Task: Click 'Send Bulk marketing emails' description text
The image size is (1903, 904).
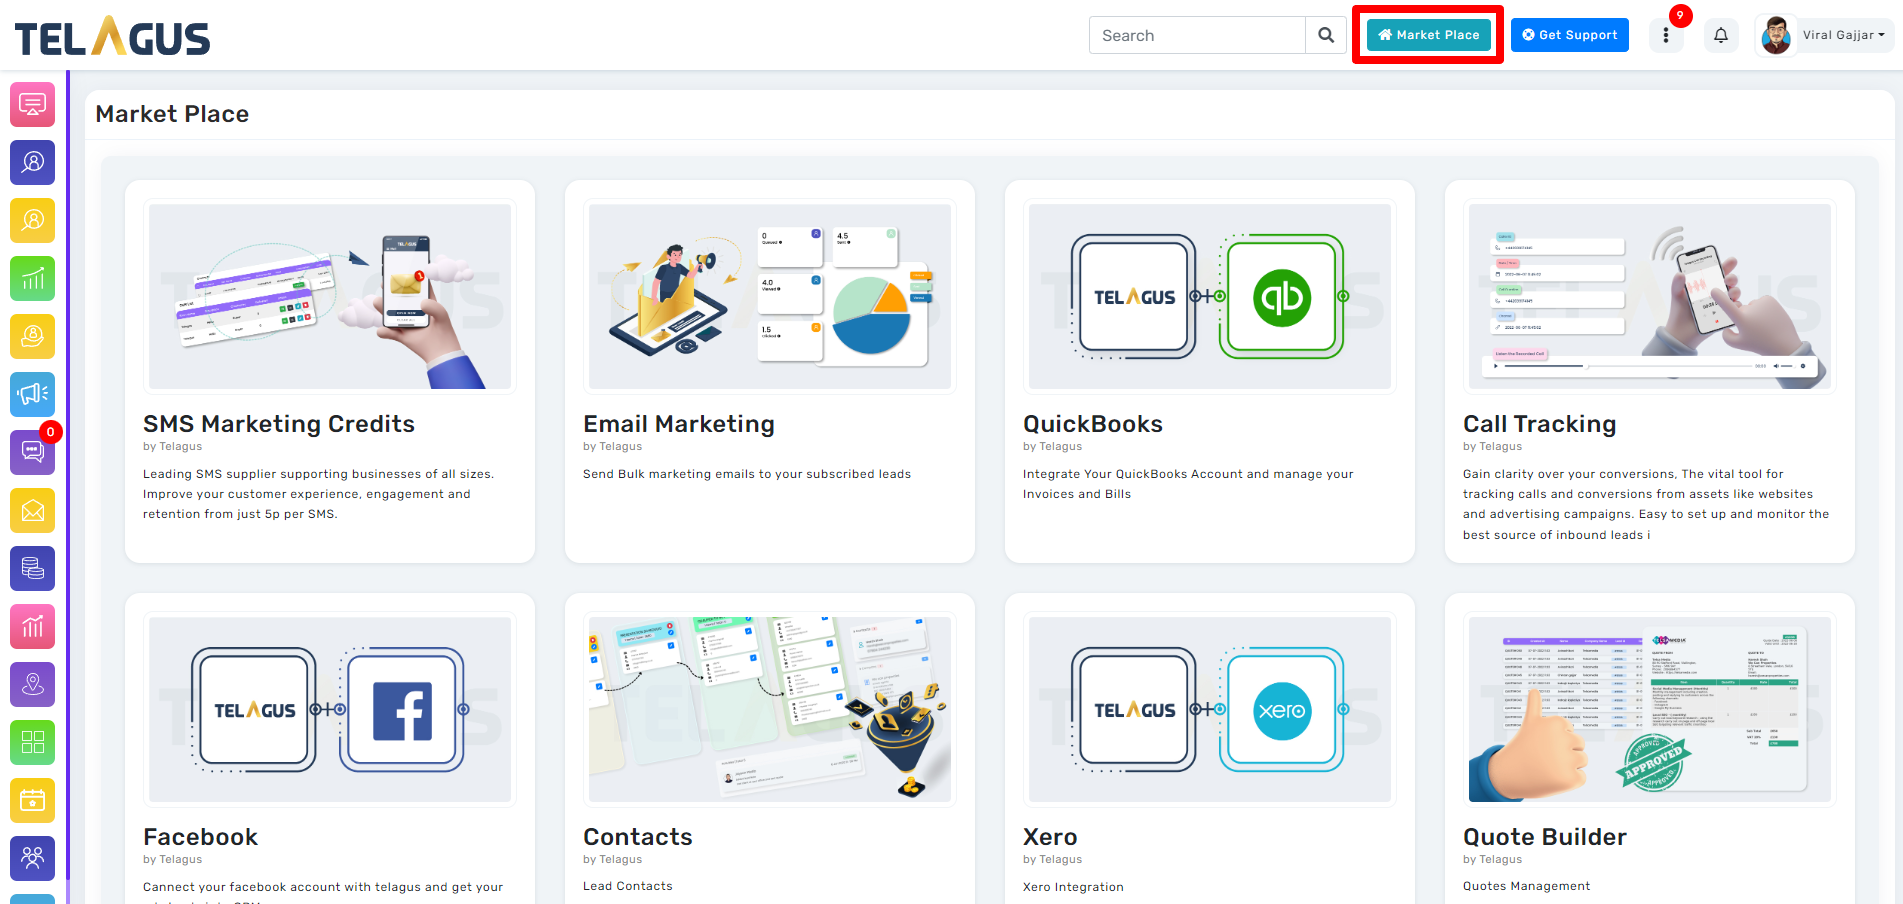Action: click(747, 474)
